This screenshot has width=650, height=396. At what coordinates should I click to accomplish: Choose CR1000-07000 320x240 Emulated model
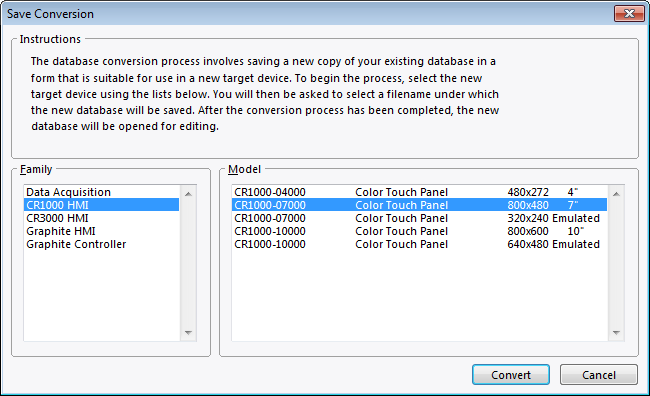coord(420,218)
